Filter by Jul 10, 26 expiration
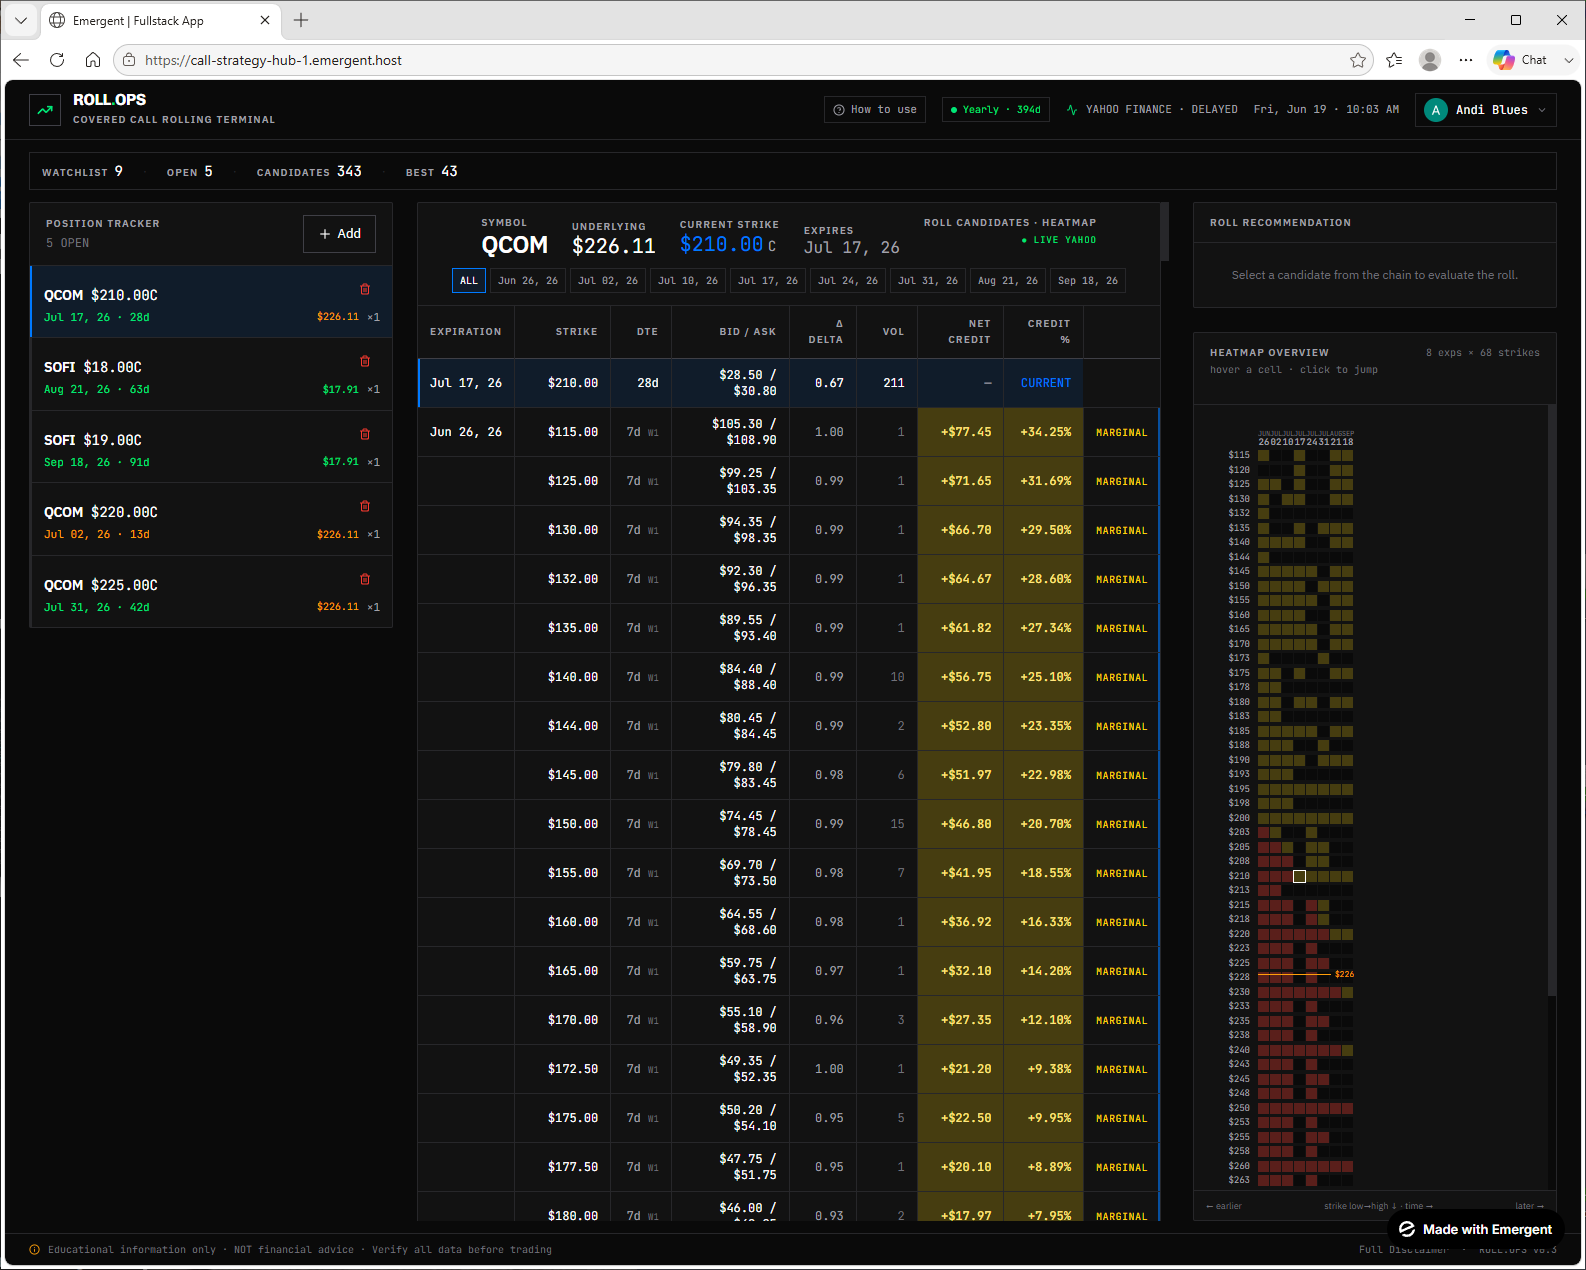Viewport: 1586px width, 1270px height. 688,281
